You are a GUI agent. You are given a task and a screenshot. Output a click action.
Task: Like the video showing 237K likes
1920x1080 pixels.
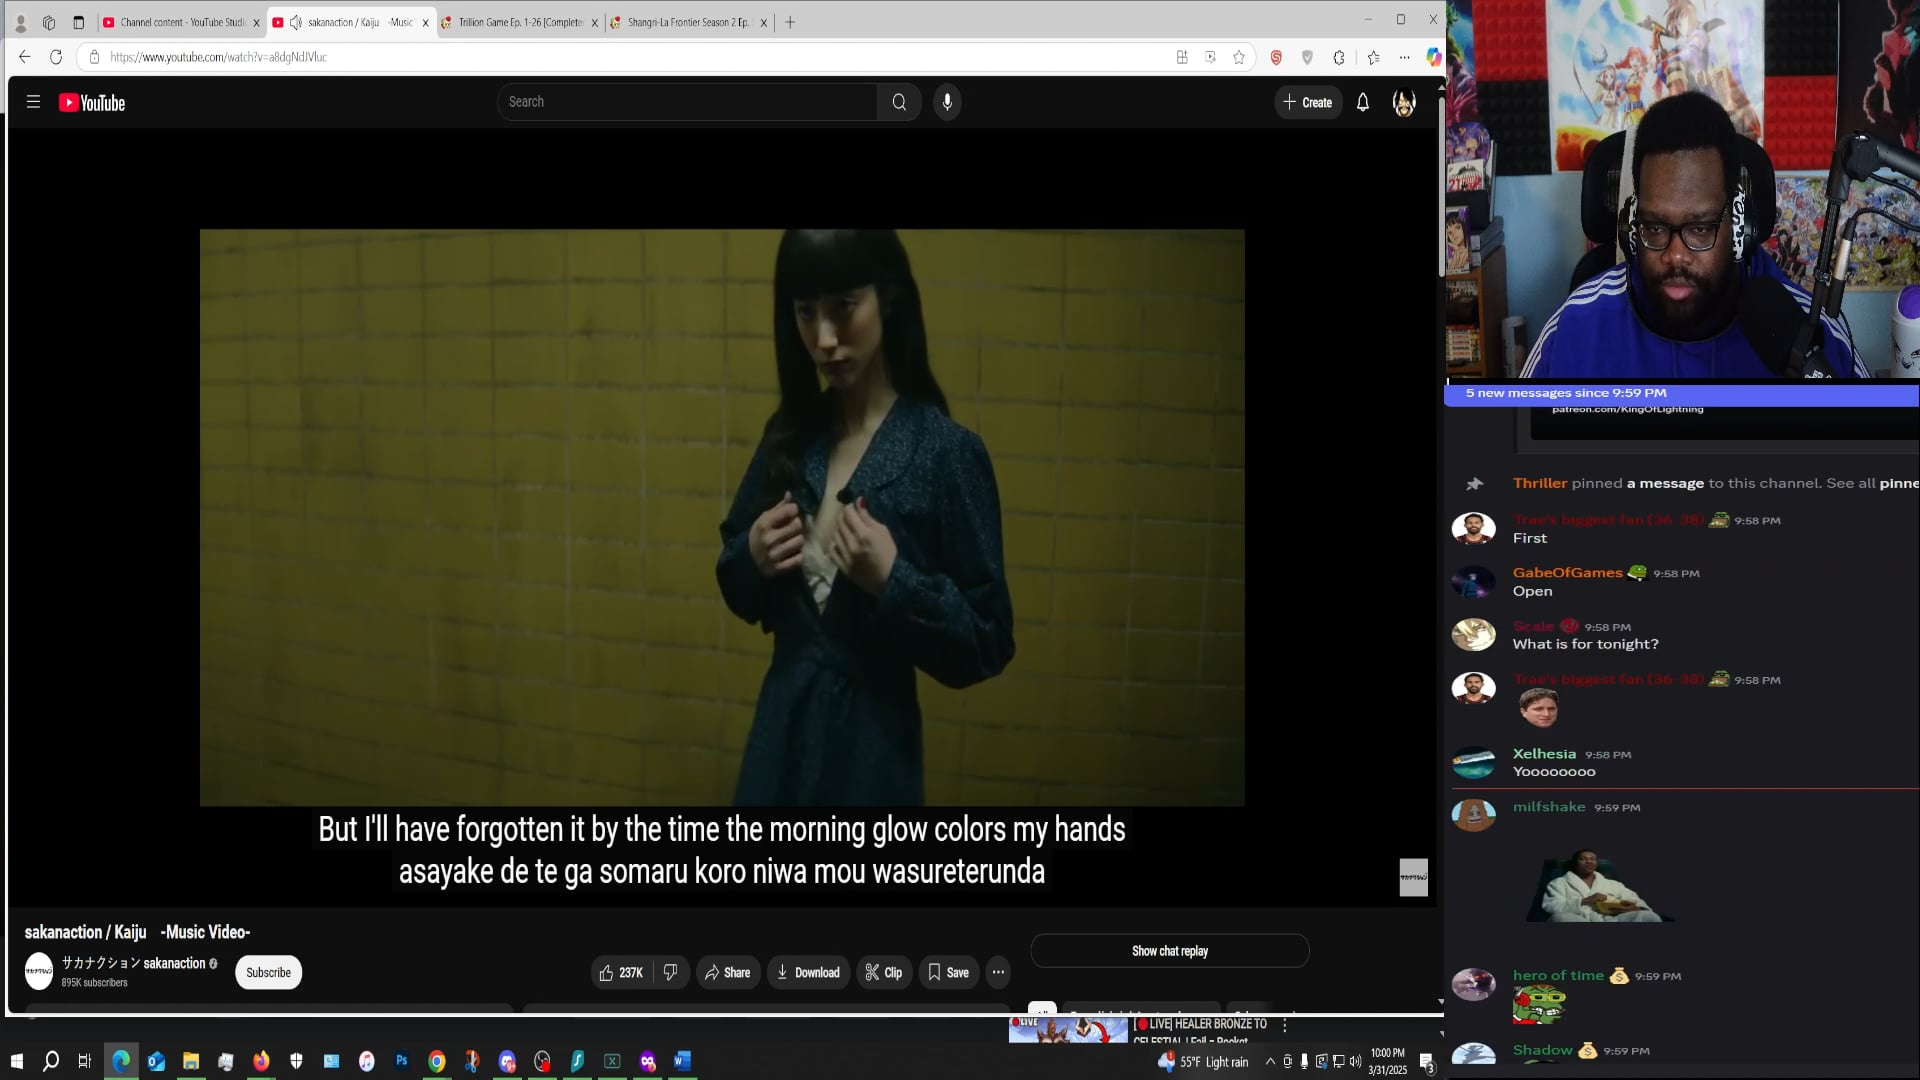click(622, 972)
